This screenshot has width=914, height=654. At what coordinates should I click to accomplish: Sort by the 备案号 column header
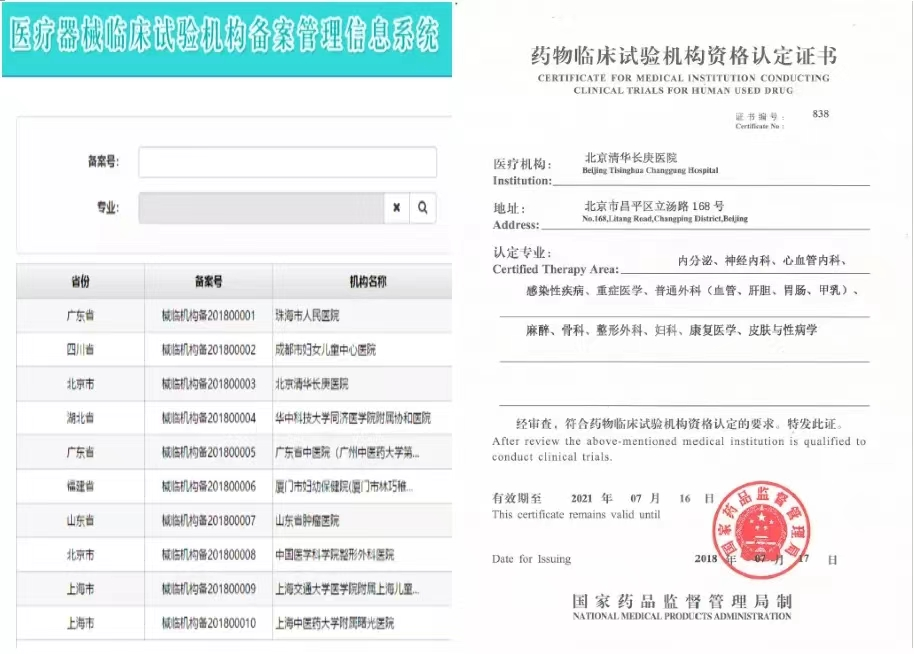(x=208, y=281)
